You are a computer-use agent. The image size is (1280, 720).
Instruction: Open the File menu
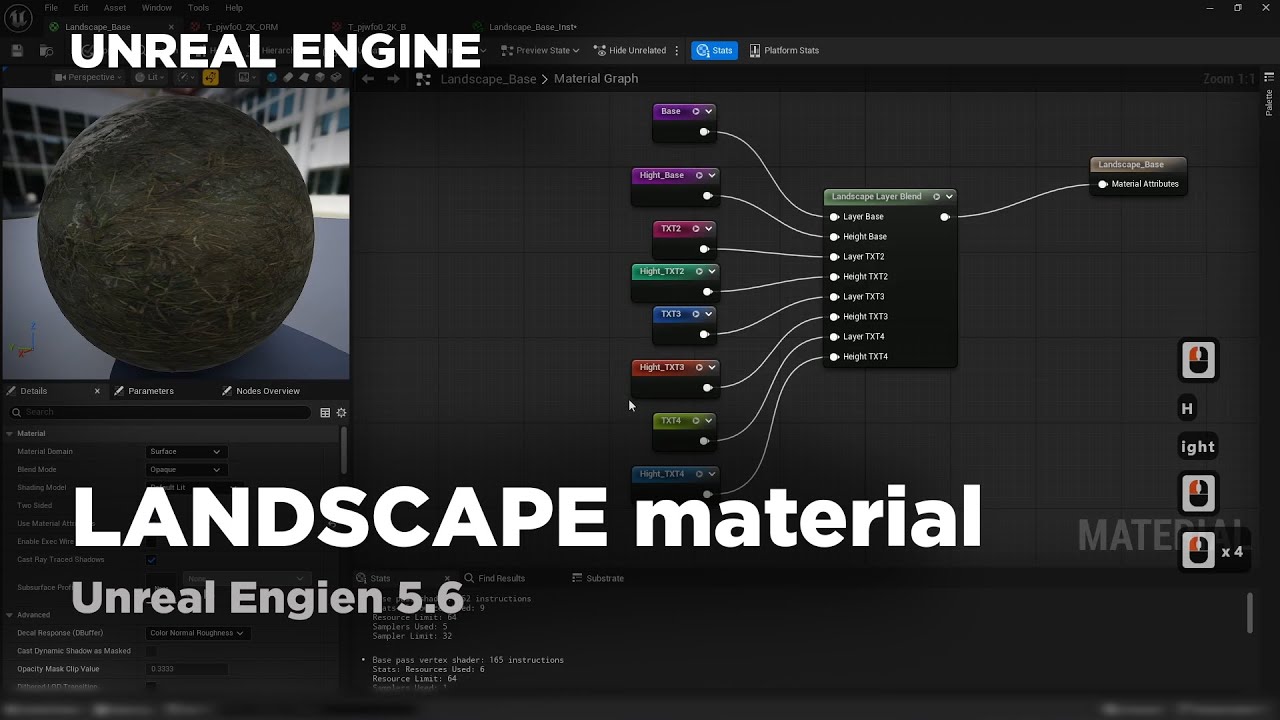click(51, 7)
